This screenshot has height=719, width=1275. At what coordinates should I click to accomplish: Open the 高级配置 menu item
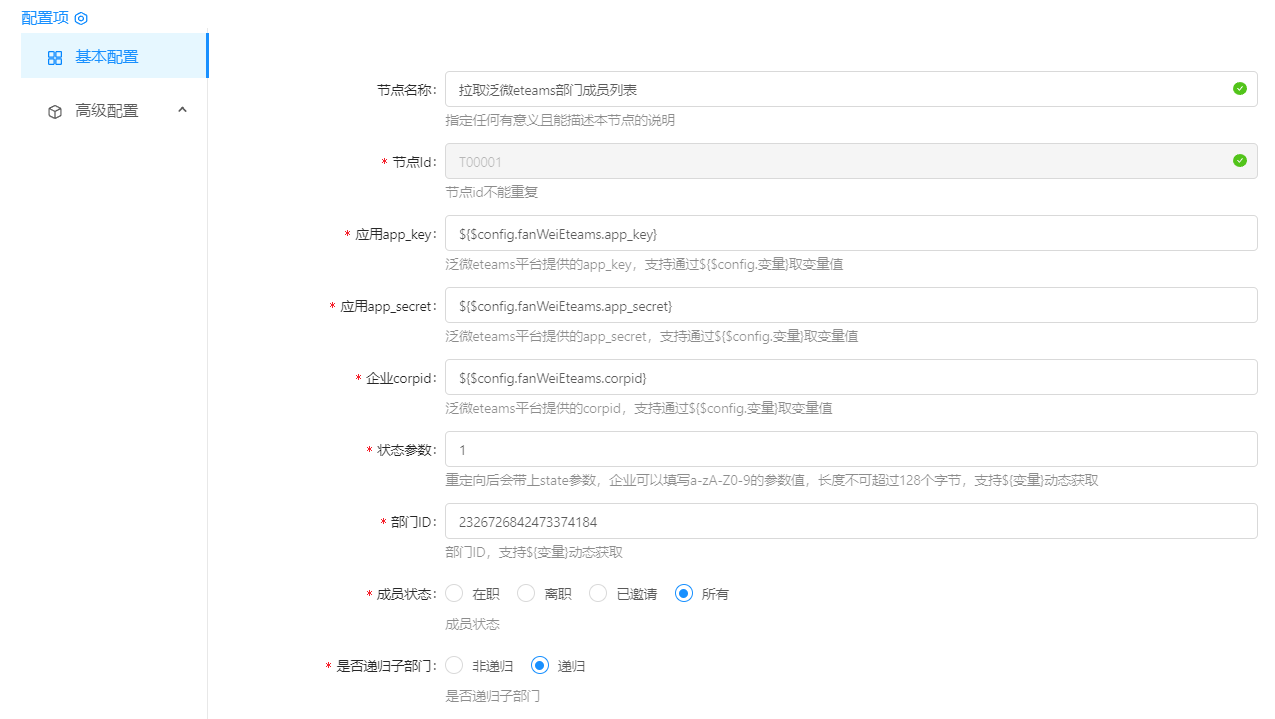click(106, 111)
